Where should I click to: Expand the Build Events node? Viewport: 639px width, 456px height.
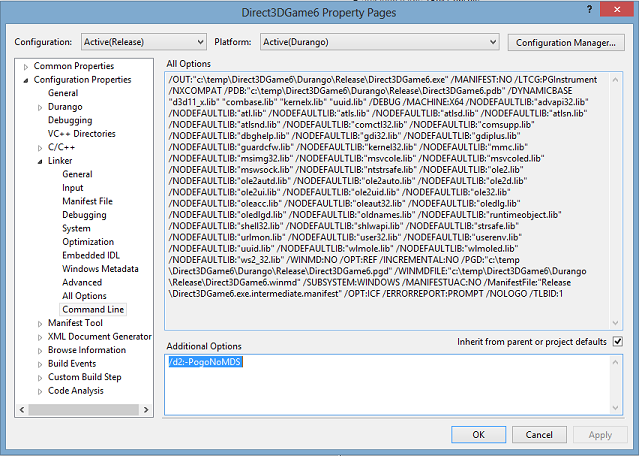pos(40,364)
